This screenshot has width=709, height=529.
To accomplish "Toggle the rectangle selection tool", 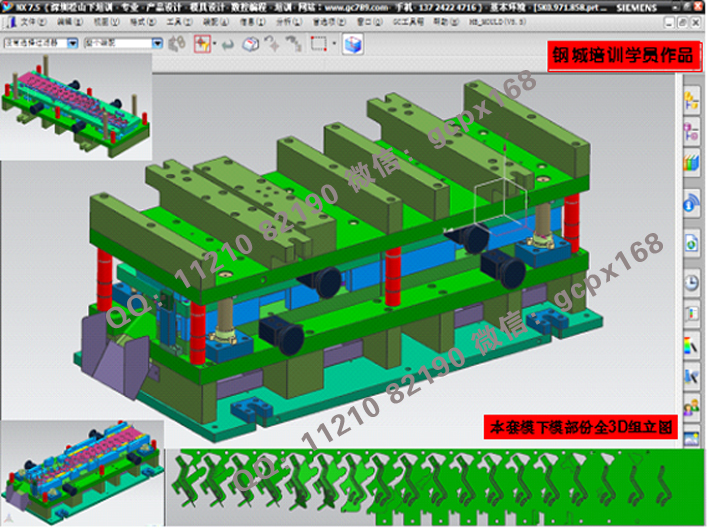I will click(x=318, y=44).
